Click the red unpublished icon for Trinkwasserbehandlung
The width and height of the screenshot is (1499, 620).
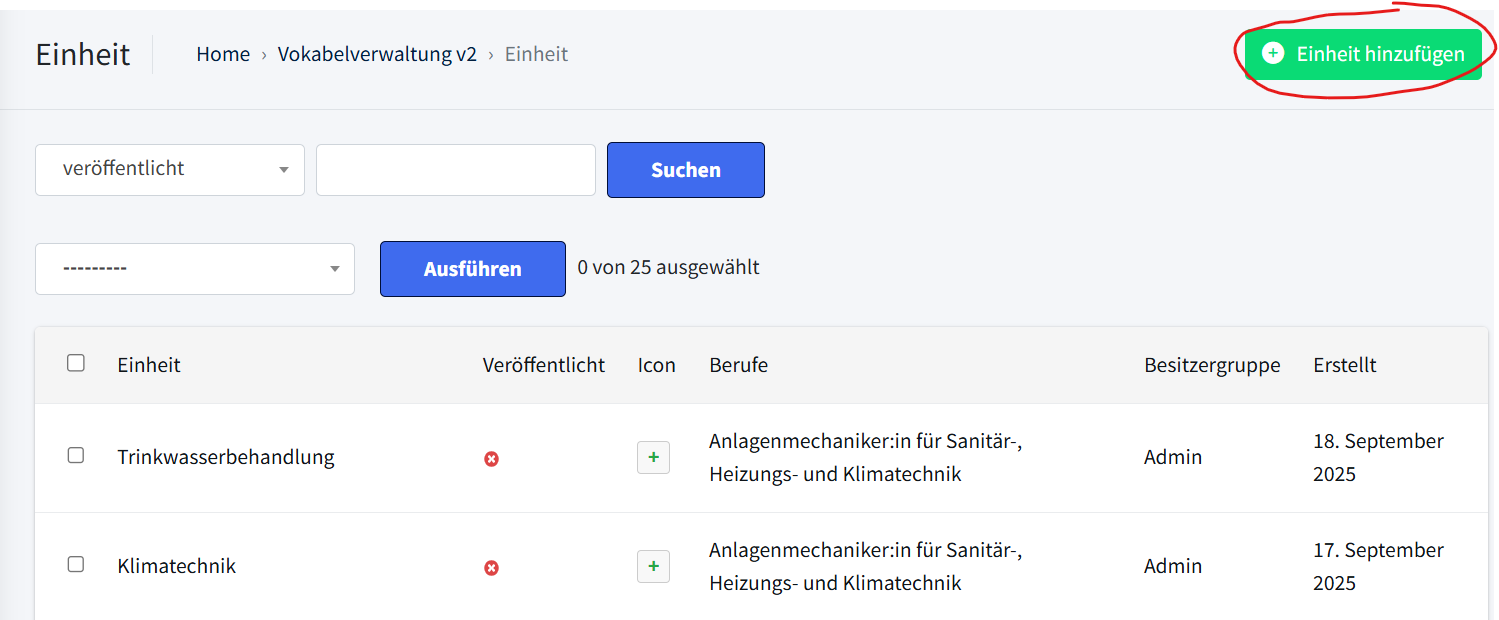pyautogui.click(x=491, y=459)
